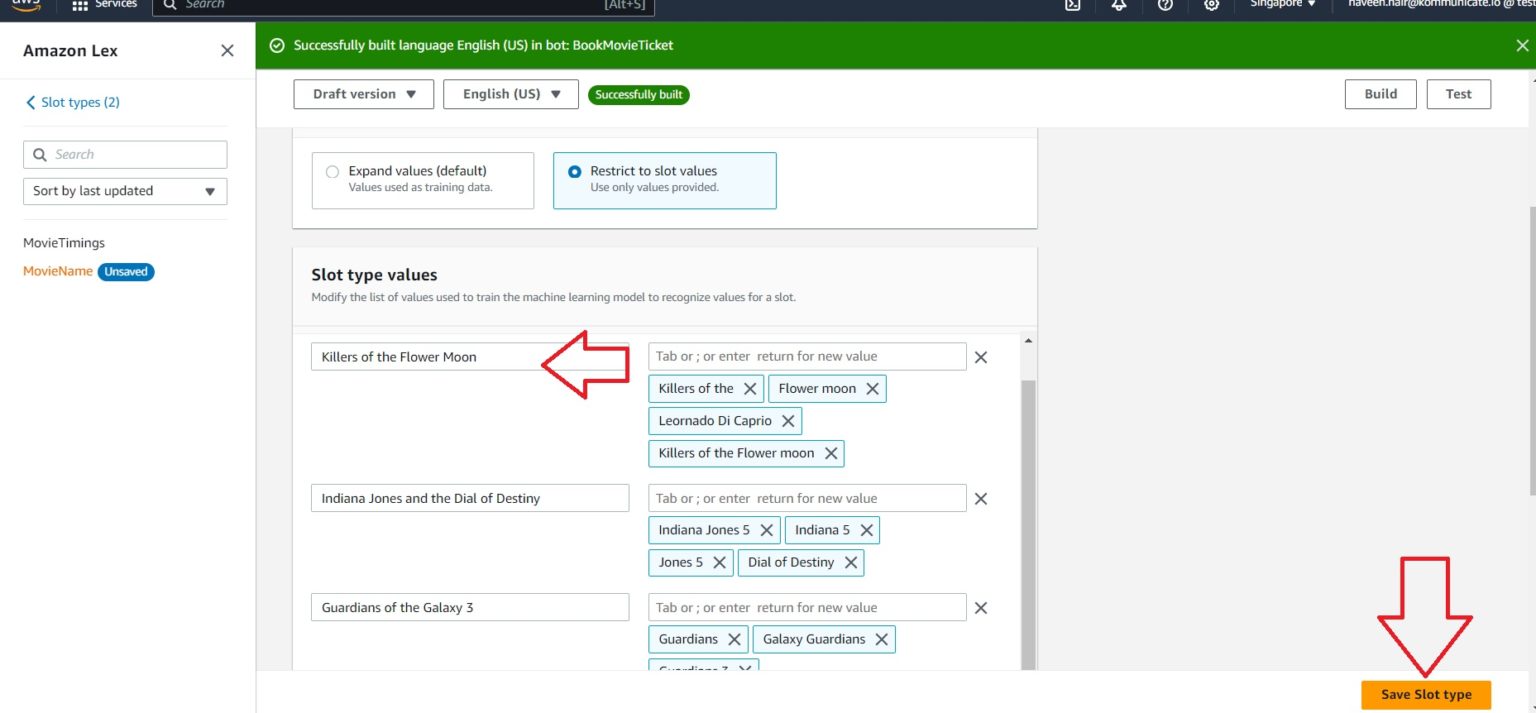Select Expand values (default) radio option
The image size is (1536, 713).
click(x=333, y=171)
